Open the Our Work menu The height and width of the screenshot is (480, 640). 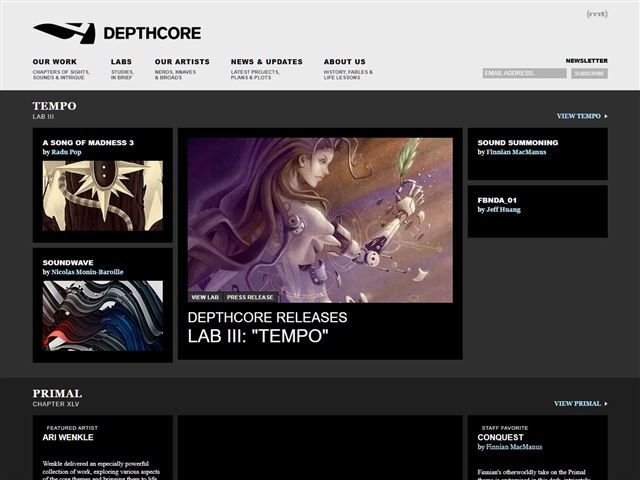click(55, 62)
